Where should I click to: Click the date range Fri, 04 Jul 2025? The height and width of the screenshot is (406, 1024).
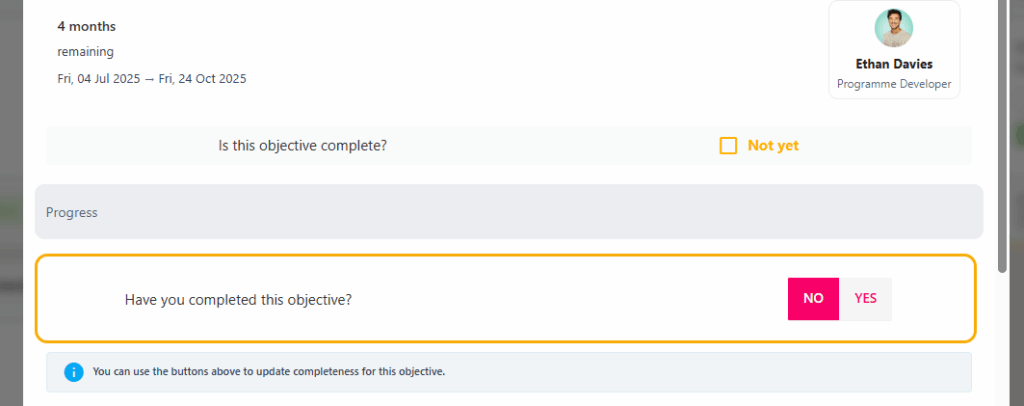(99, 79)
